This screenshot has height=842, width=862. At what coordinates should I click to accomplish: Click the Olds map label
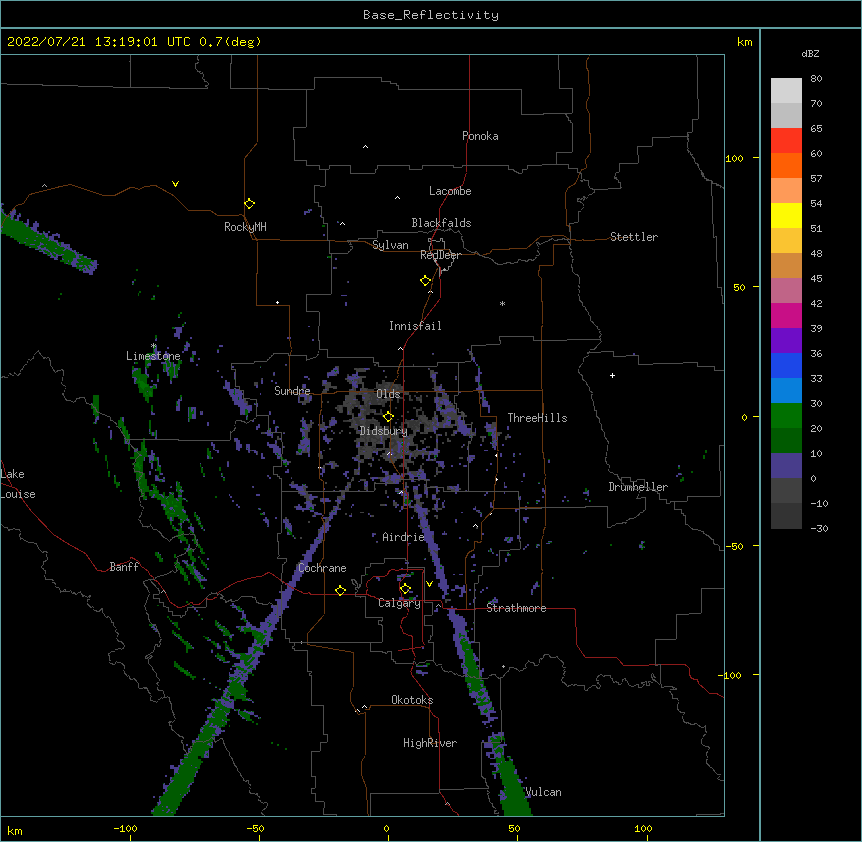point(388,394)
